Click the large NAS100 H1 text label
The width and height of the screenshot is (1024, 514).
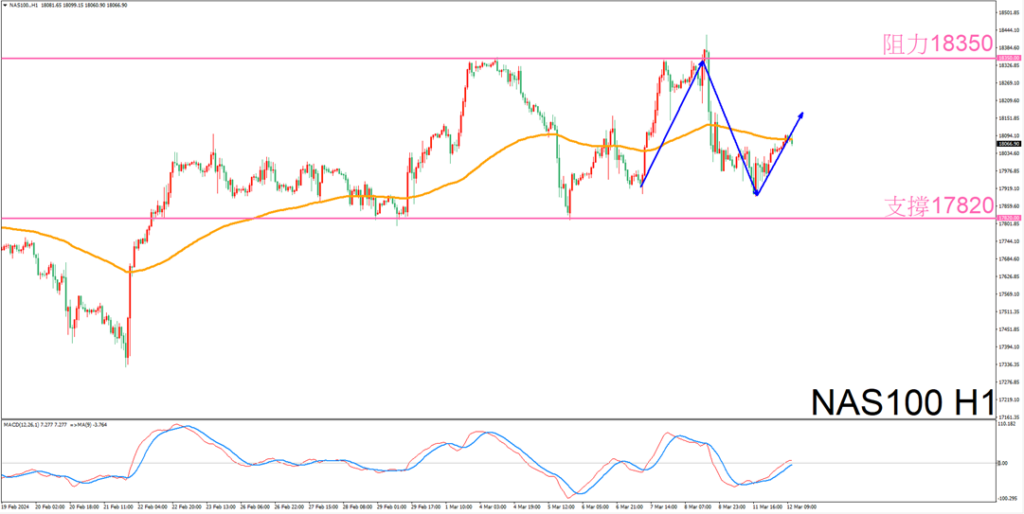pos(900,402)
